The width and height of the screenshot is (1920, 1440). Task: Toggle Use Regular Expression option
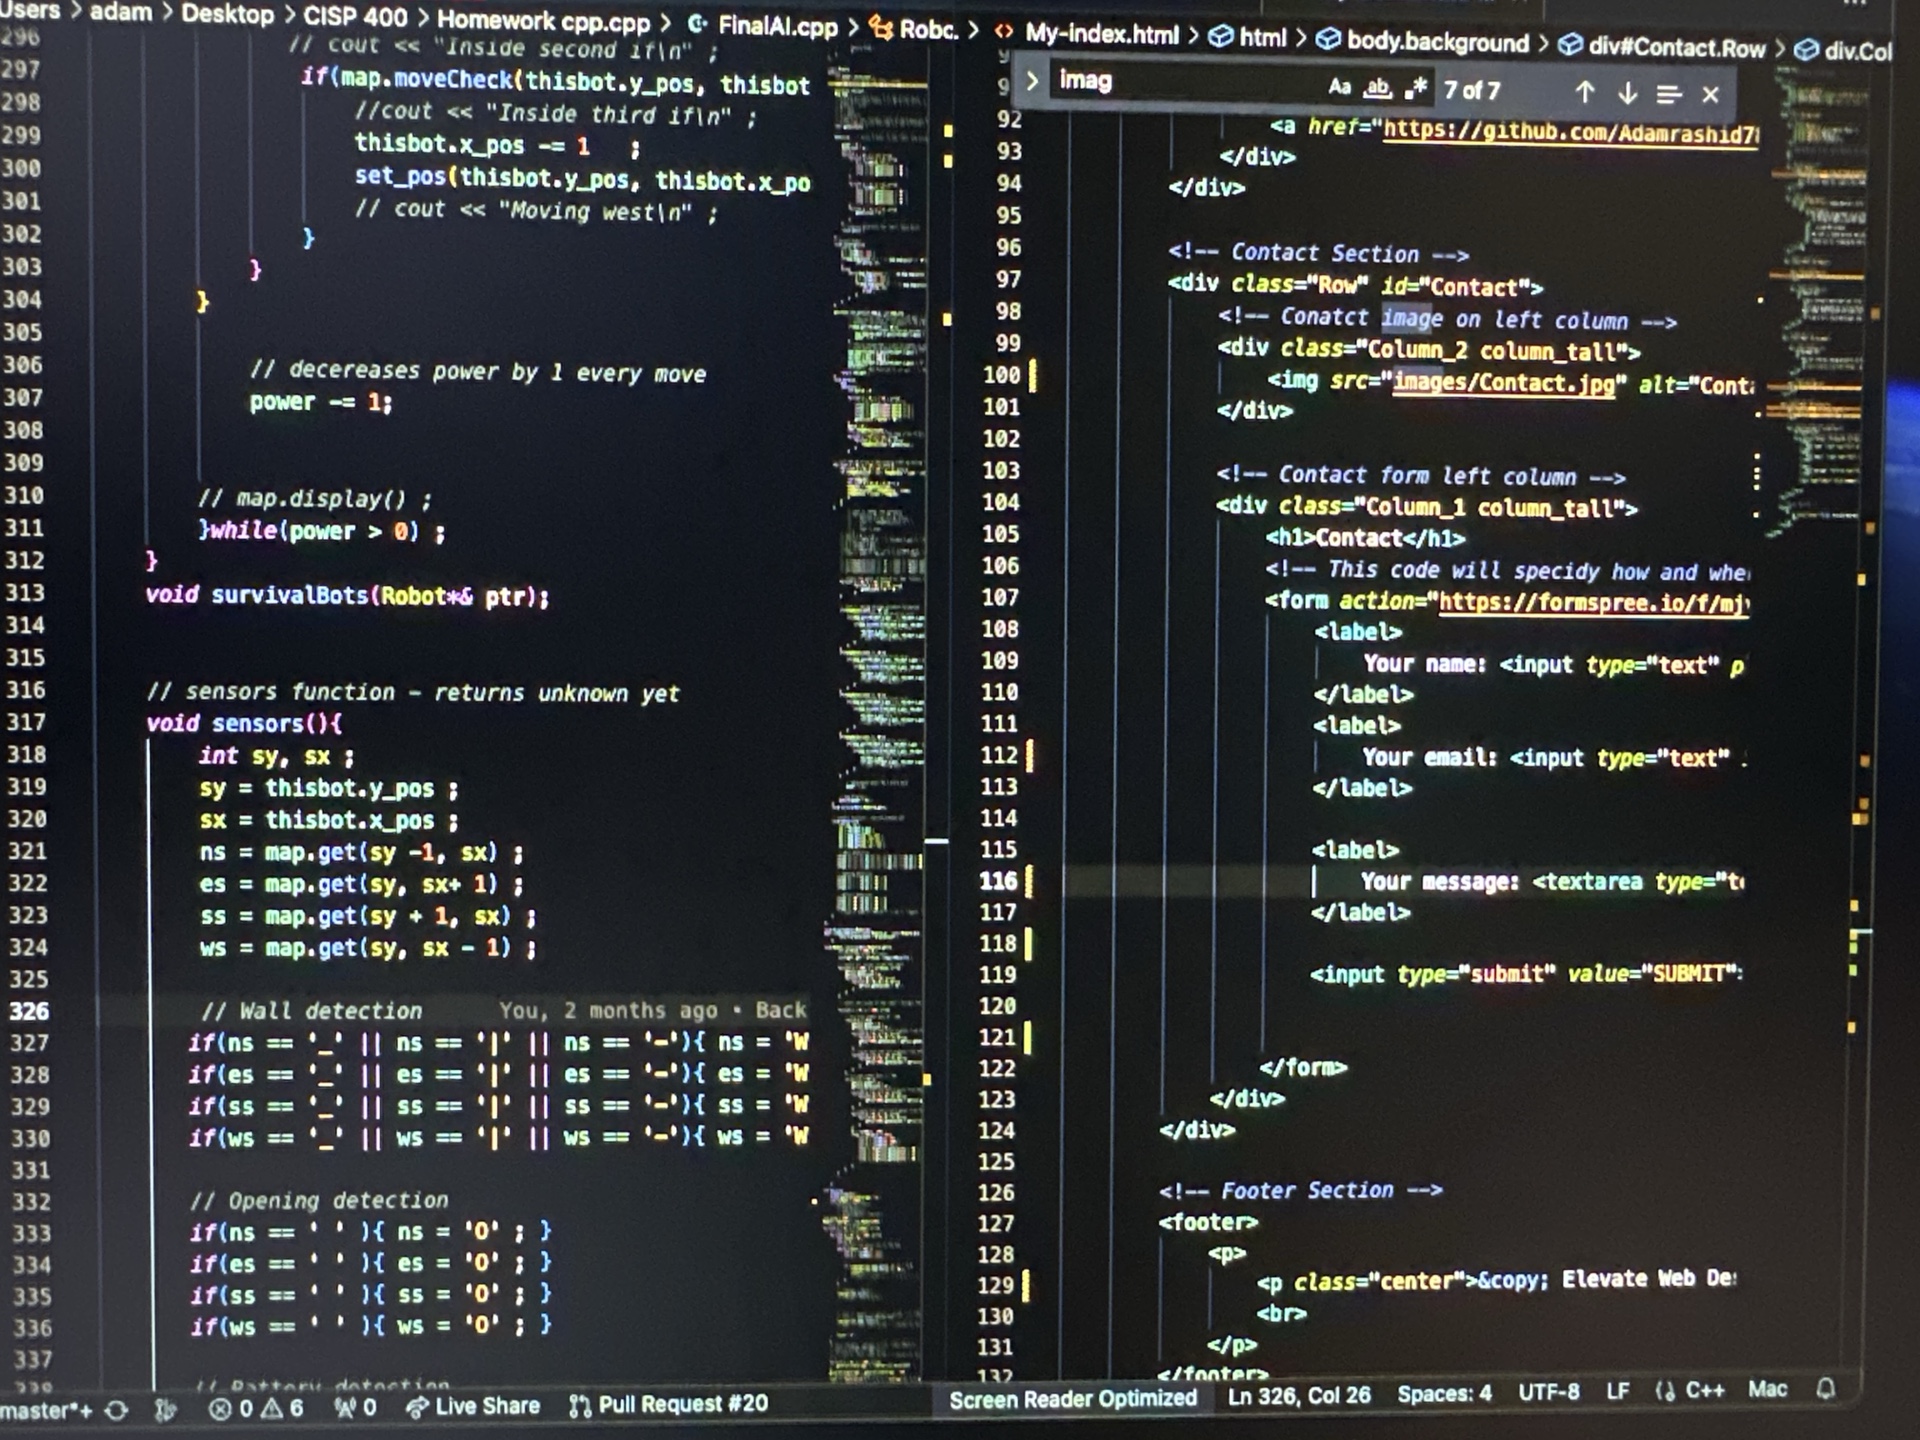coord(1415,89)
